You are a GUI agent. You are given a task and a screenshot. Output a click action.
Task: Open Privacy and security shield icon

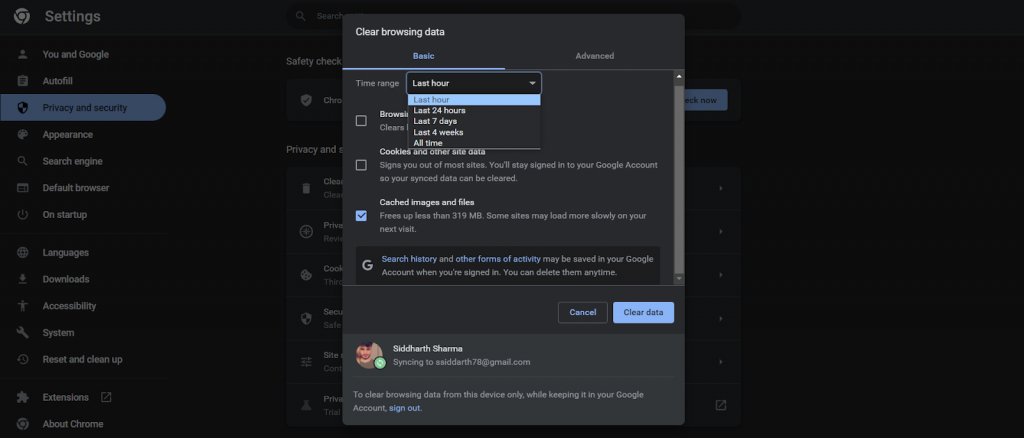click(22, 108)
